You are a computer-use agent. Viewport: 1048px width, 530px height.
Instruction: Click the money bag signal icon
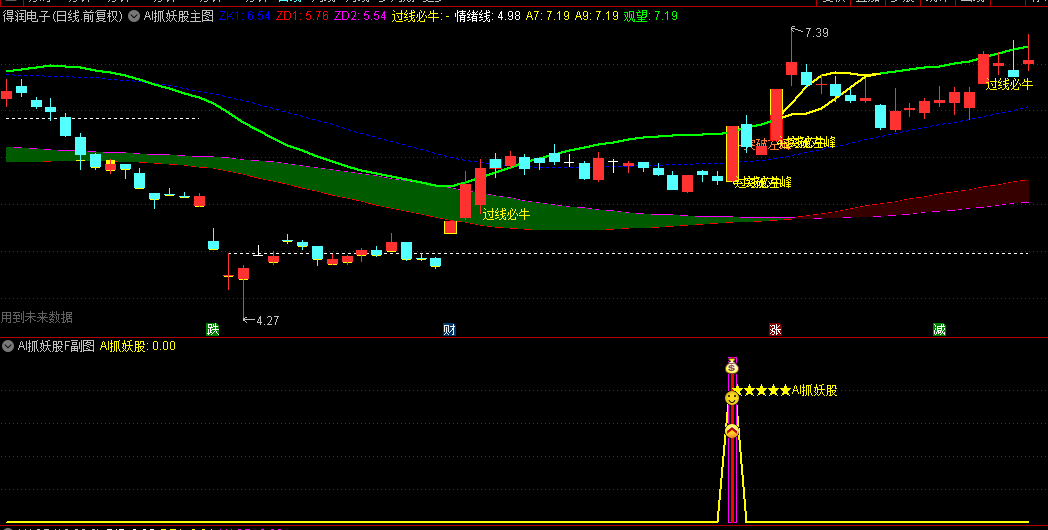tap(732, 366)
